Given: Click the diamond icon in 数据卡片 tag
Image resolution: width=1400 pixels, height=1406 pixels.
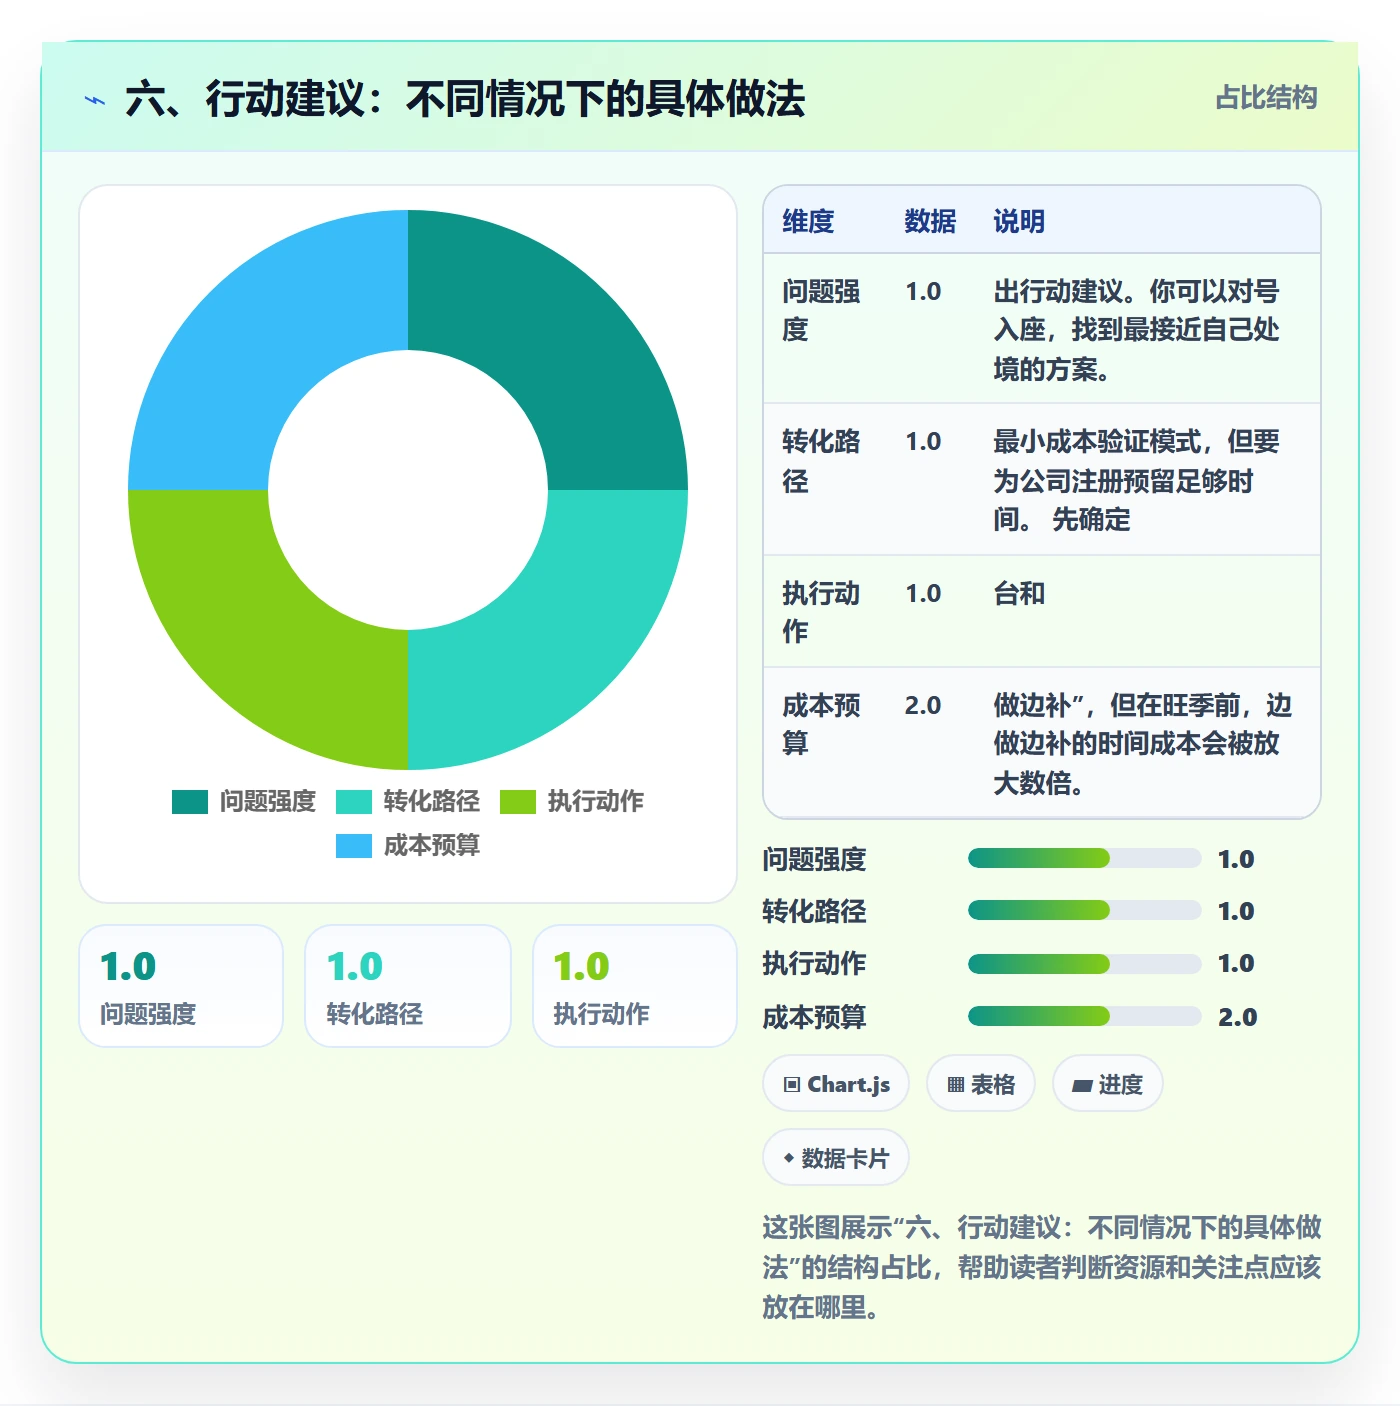Looking at the screenshot, I should 789,1158.
